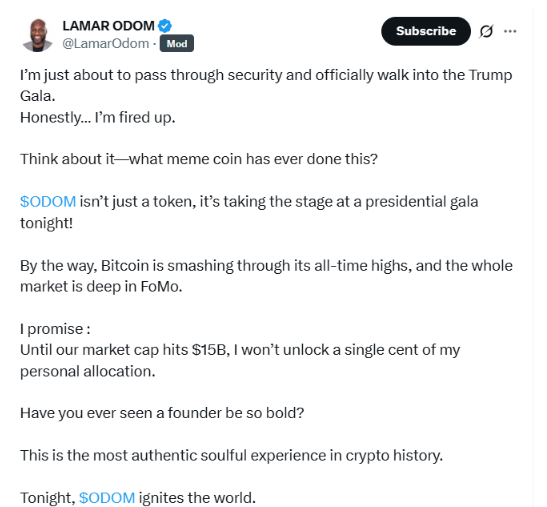Click the Mod badge beside the handle

177,44
